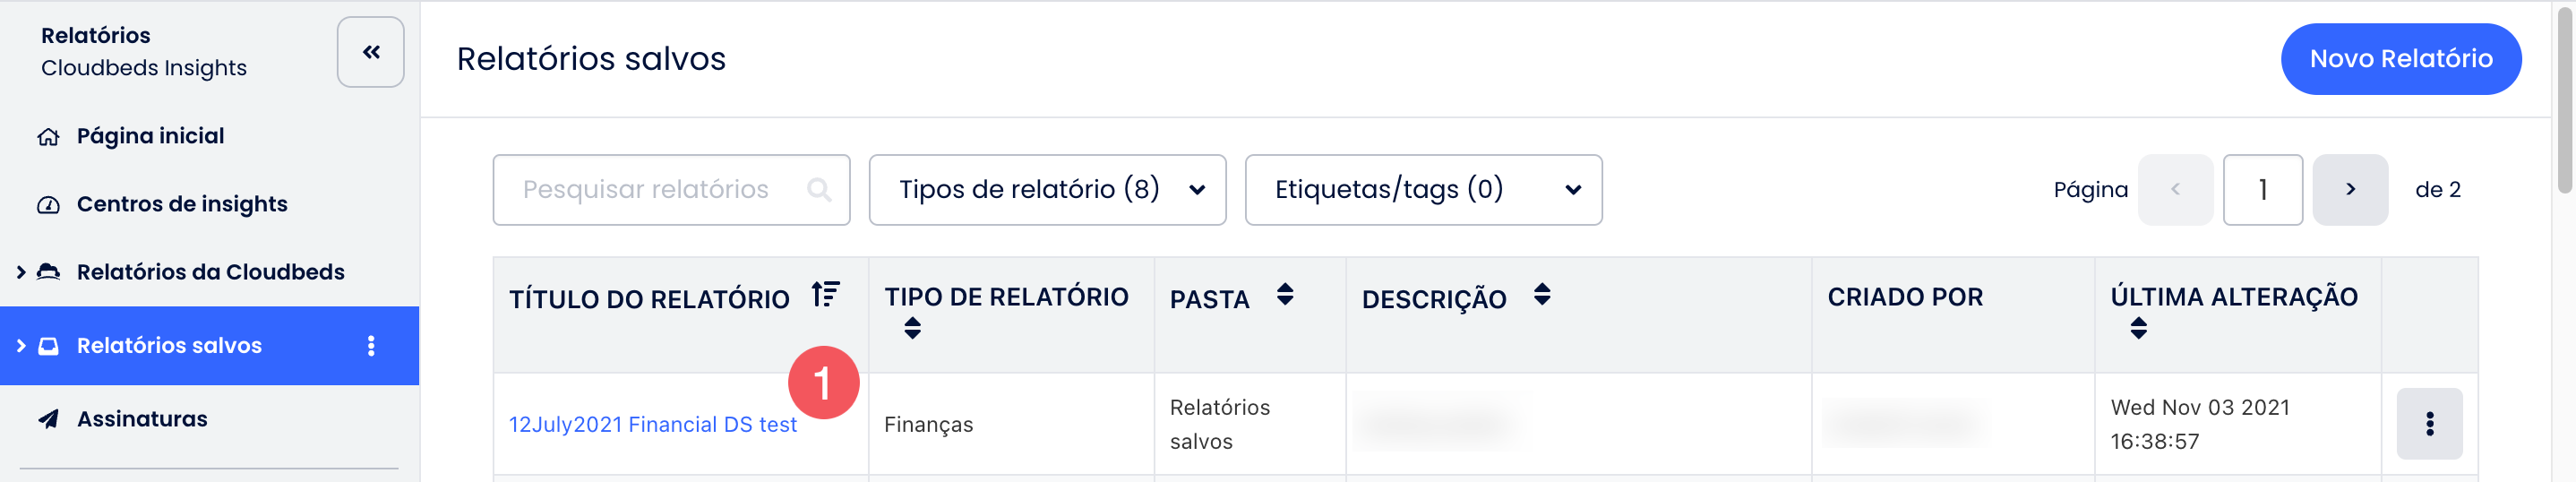The height and width of the screenshot is (482, 2576).
Task: Click the search magnifier icon
Action: coord(819,190)
